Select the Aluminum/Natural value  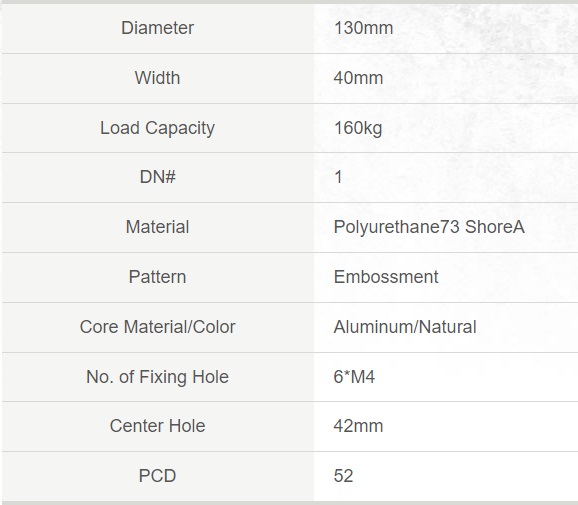[405, 327]
